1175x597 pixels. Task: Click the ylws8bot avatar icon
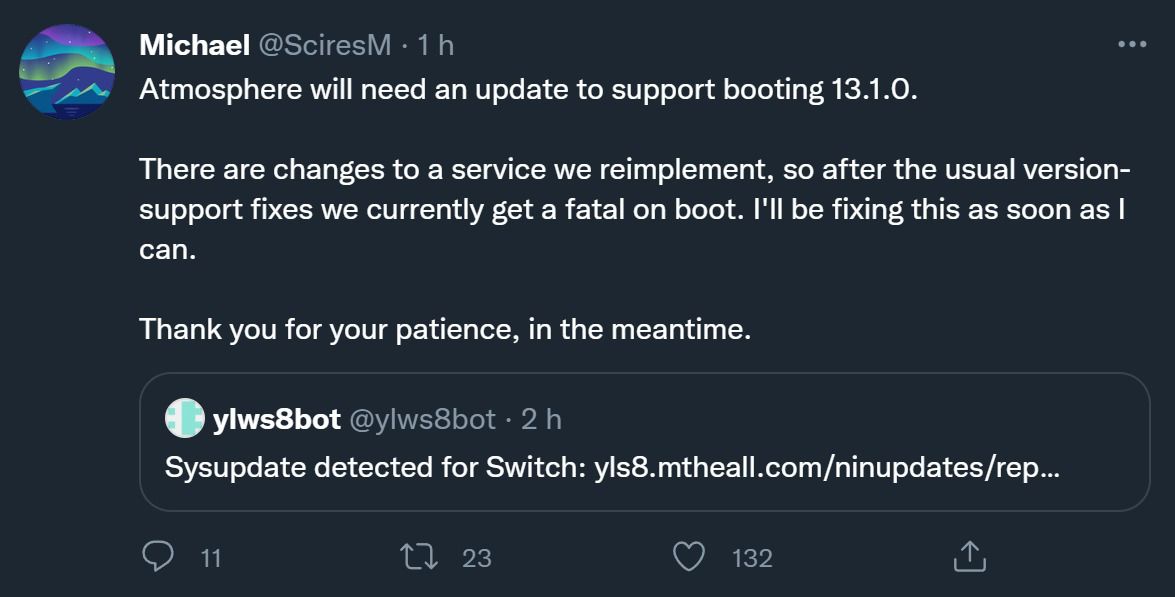click(184, 419)
